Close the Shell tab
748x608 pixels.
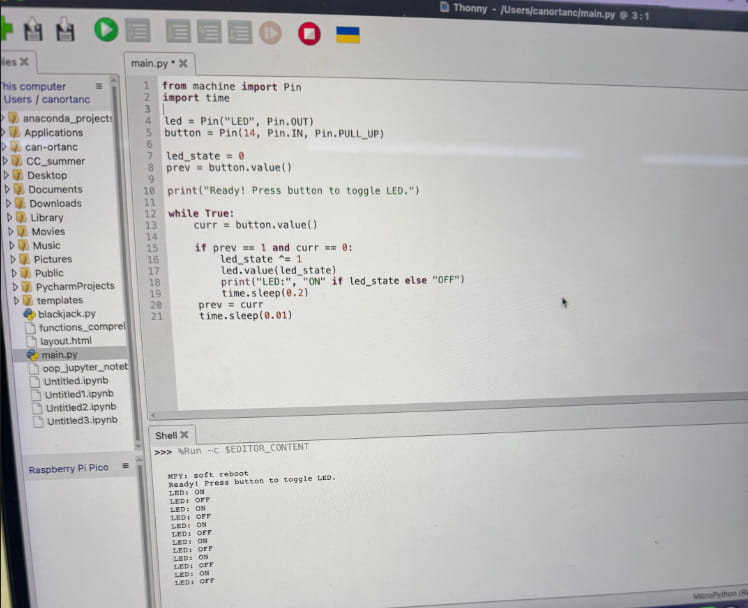tap(185, 434)
